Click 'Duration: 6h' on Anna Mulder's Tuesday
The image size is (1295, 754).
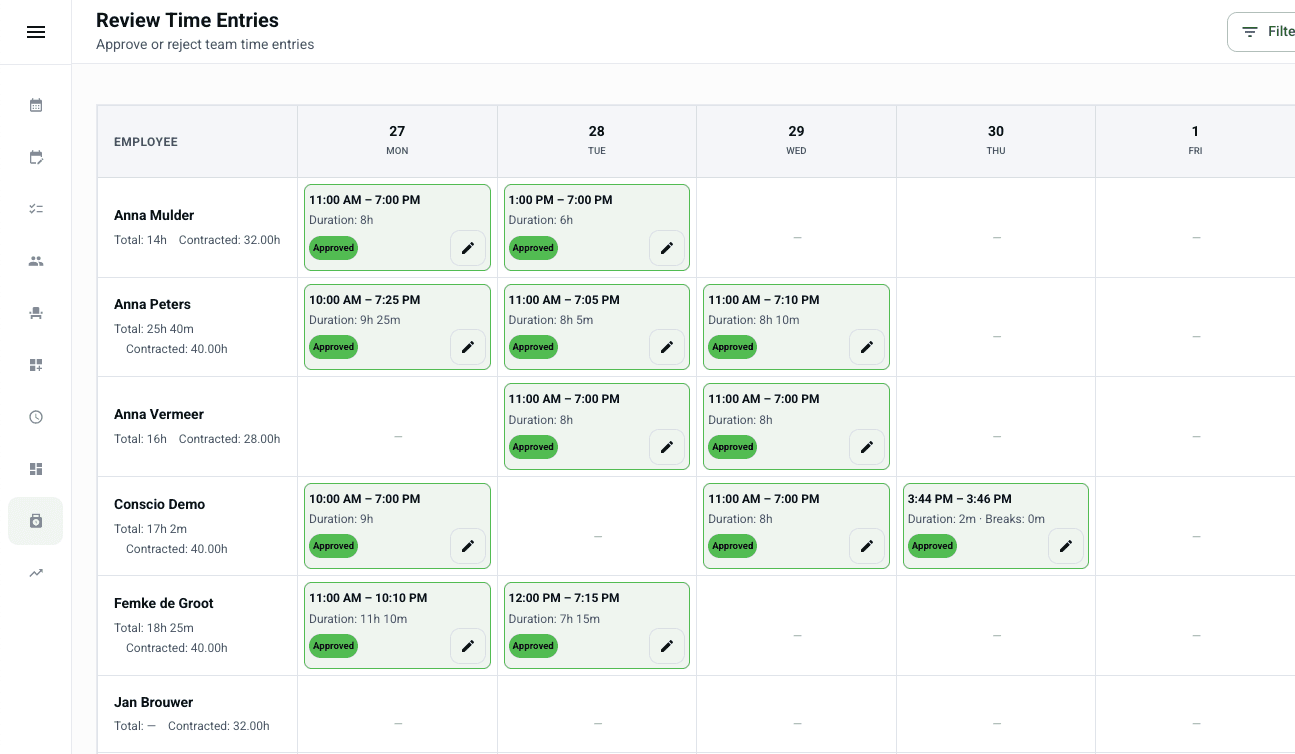[x=541, y=220]
